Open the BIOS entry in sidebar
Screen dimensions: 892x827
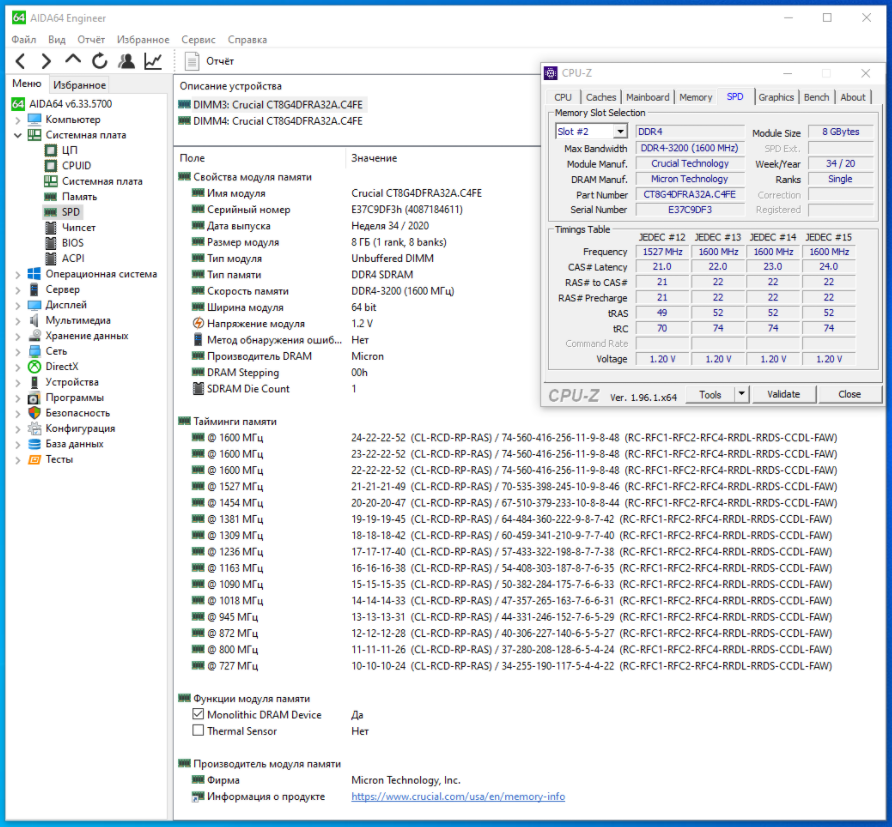click(72, 243)
